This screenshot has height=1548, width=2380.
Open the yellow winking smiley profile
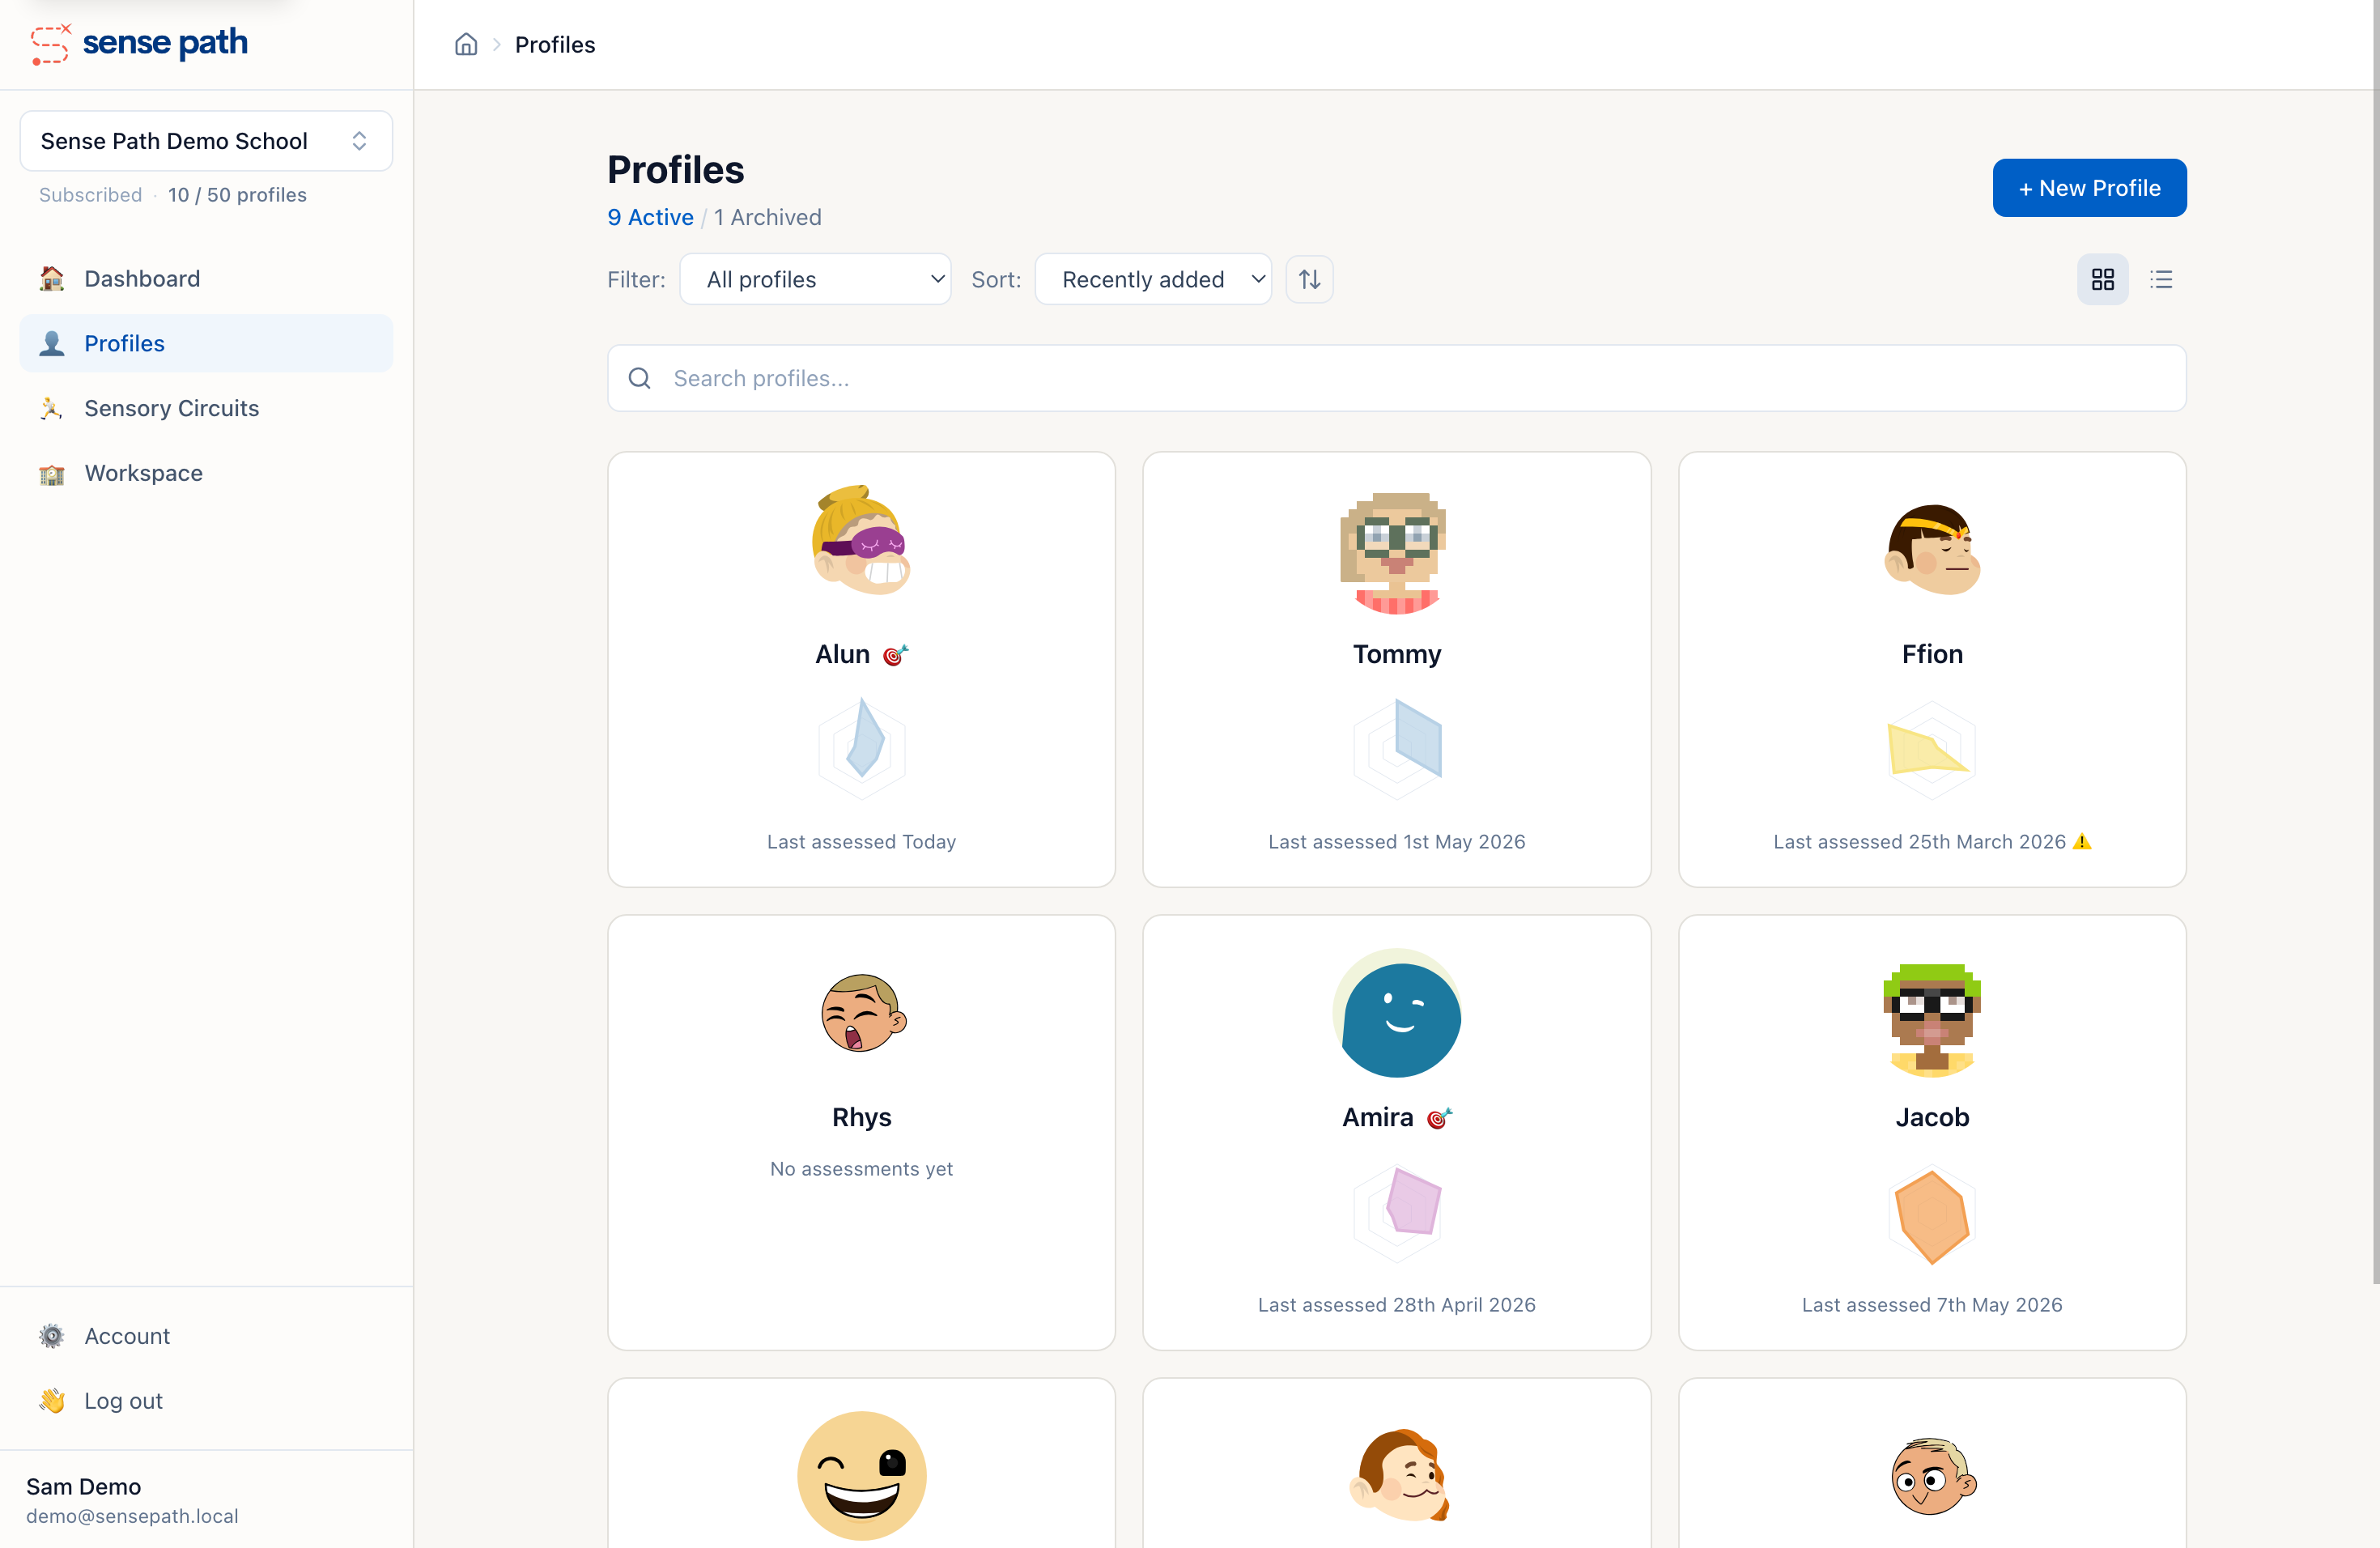[861, 1476]
